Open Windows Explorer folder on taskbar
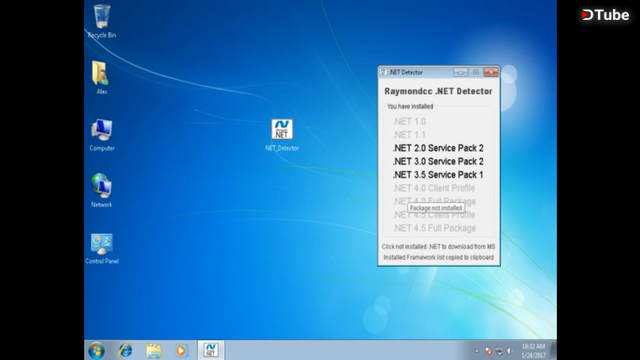Screen dimensions: 640x360 (x=153, y=351)
